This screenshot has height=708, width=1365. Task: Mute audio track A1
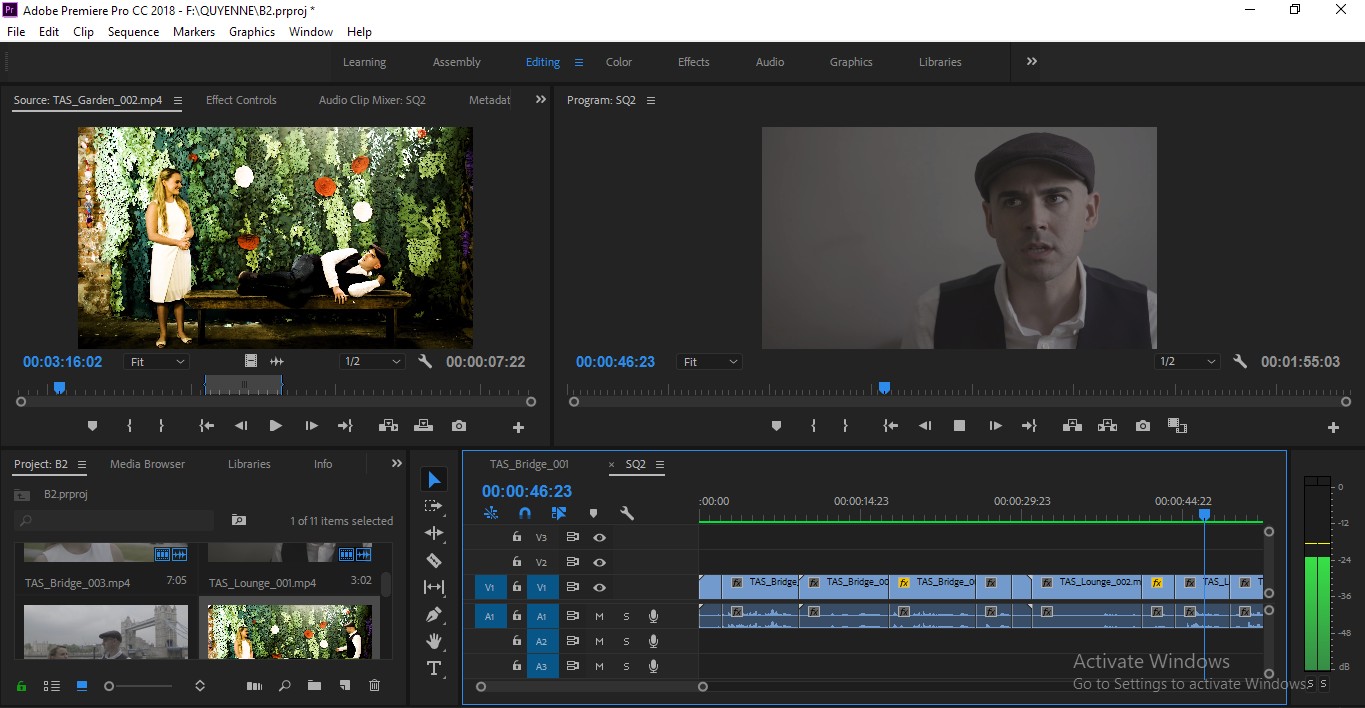point(599,616)
